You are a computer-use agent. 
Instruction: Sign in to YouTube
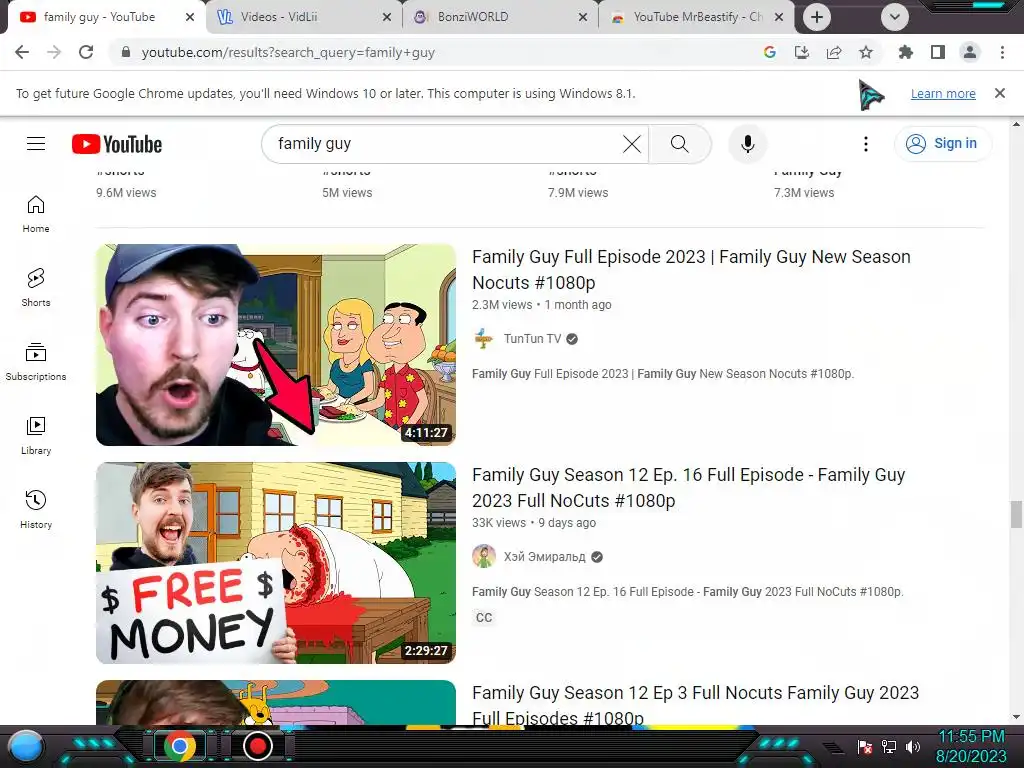[942, 144]
